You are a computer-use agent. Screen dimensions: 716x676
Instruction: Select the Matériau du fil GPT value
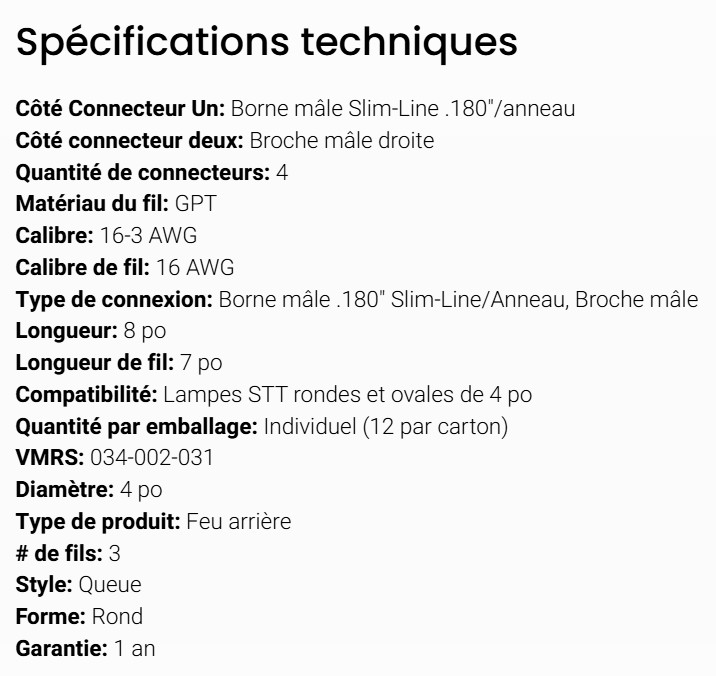coord(195,204)
